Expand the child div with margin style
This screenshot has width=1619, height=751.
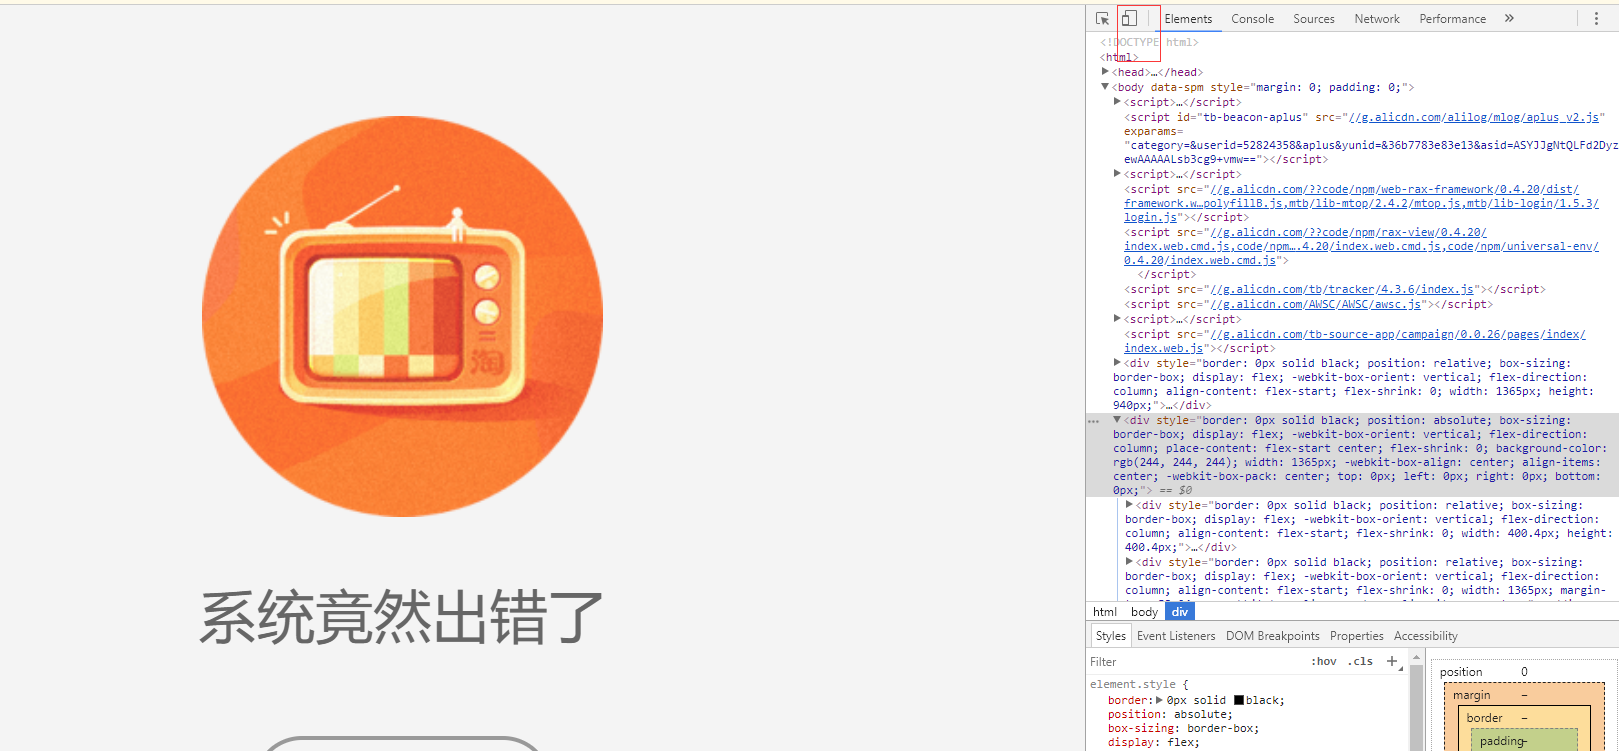point(1129,562)
